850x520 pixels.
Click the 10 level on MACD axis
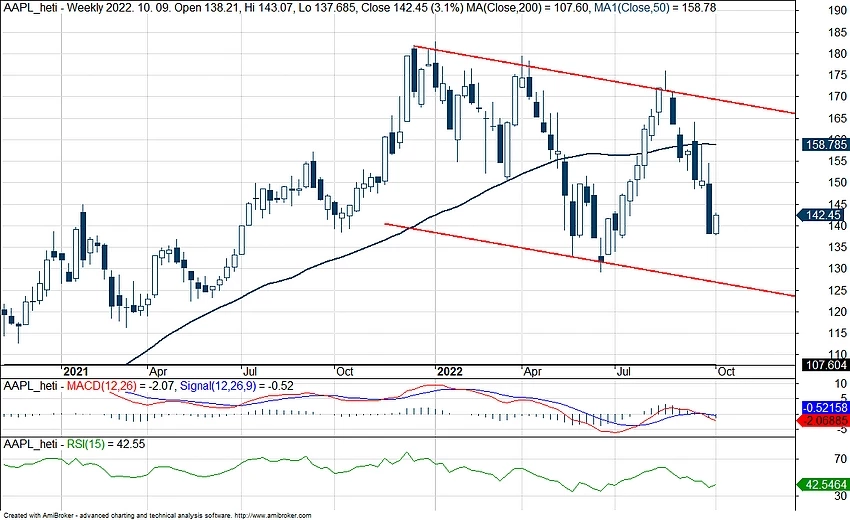pyautogui.click(x=841, y=383)
